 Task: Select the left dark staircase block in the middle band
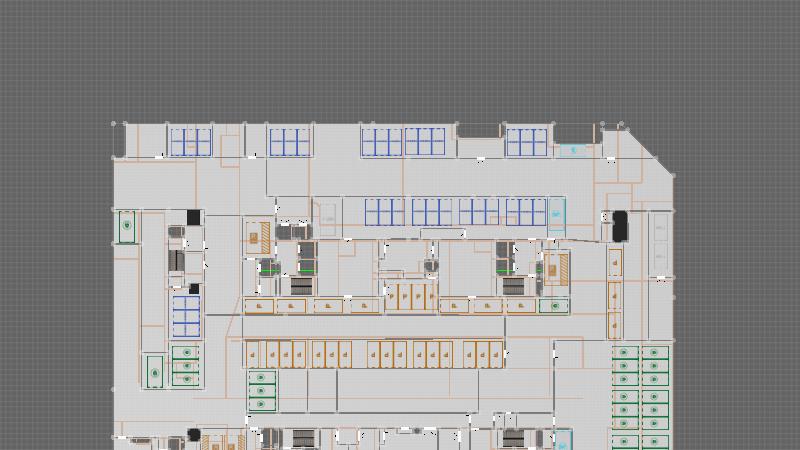(x=302, y=286)
